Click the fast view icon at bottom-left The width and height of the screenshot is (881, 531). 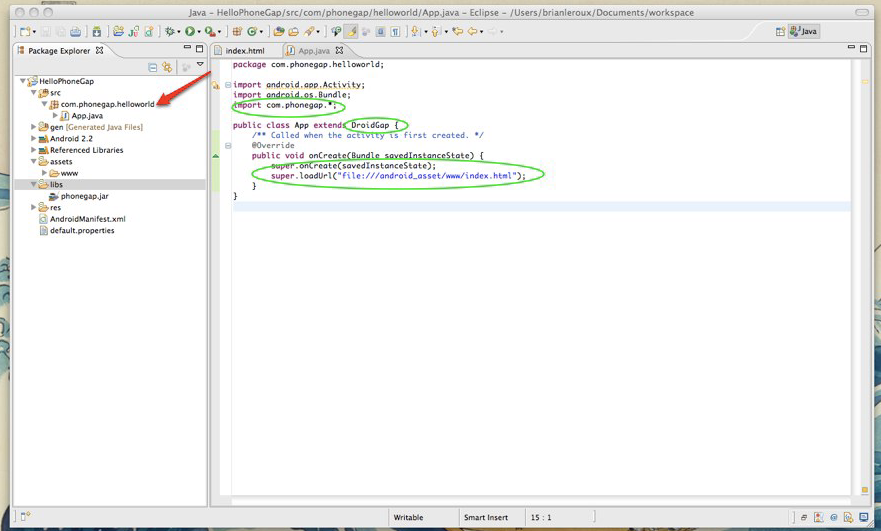[25, 516]
